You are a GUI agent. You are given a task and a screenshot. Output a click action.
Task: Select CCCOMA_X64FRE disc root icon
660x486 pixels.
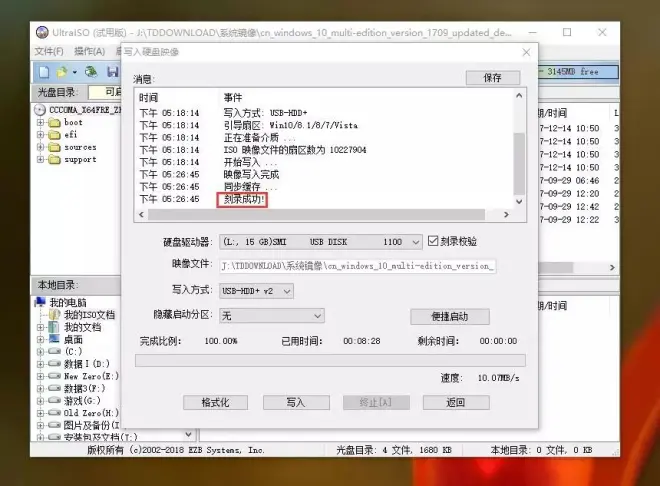[40, 110]
